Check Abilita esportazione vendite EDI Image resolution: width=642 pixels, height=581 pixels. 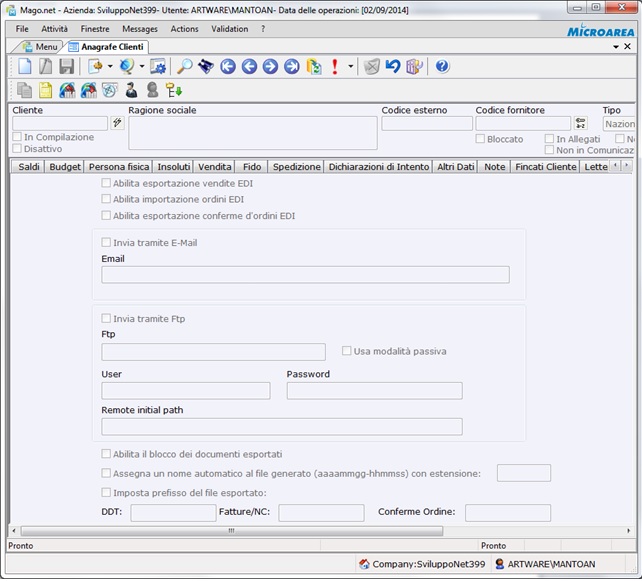[106, 184]
